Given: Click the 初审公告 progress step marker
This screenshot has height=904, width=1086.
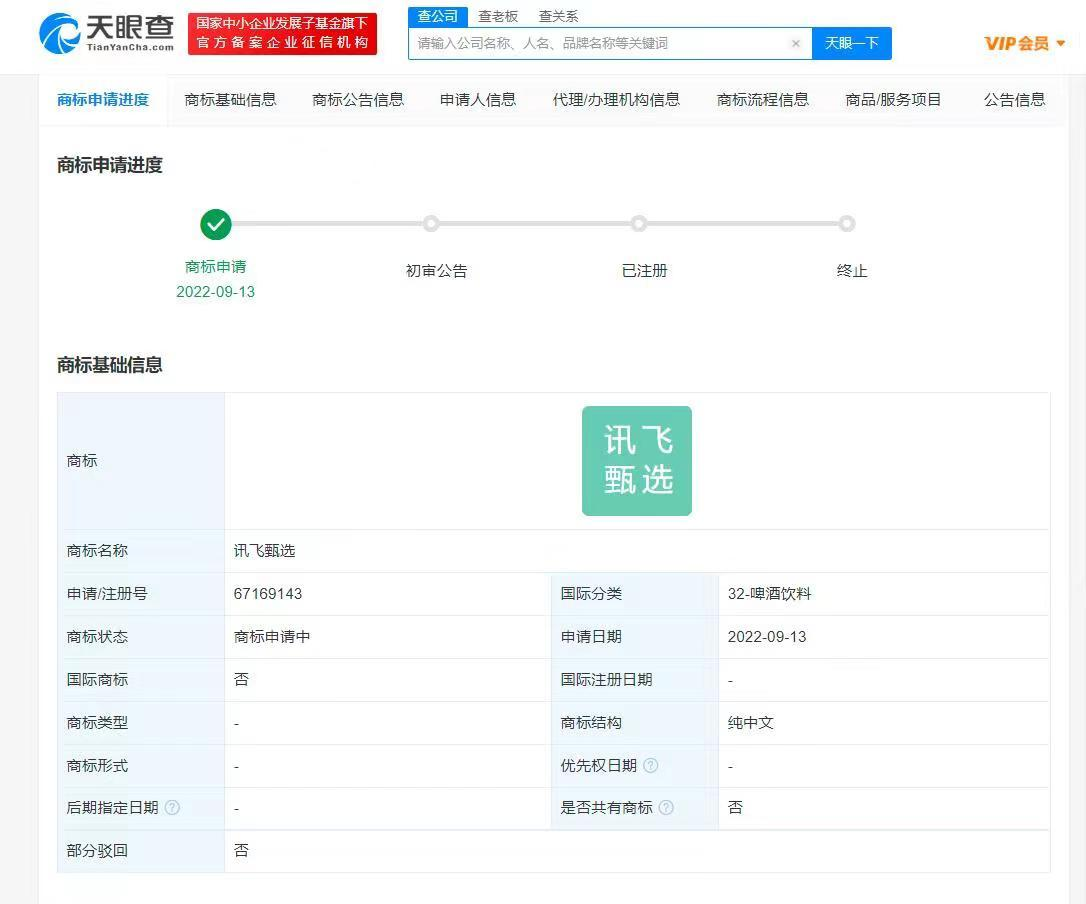Looking at the screenshot, I should coord(431,224).
